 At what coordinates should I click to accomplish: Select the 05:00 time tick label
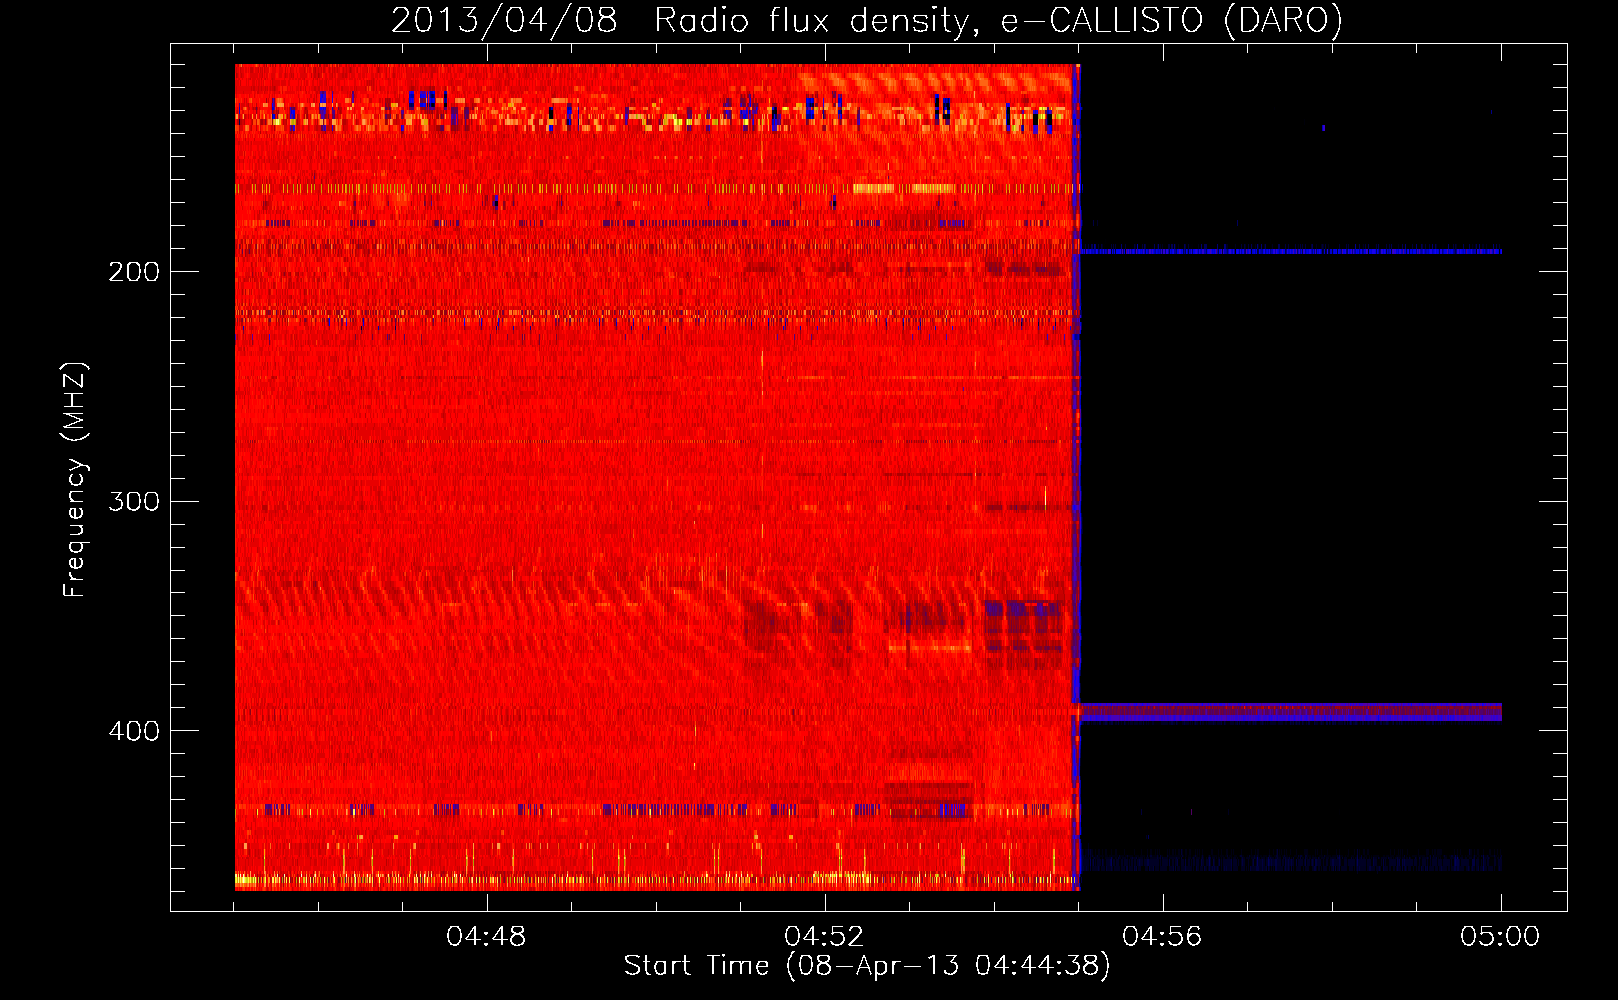pyautogui.click(x=1500, y=937)
